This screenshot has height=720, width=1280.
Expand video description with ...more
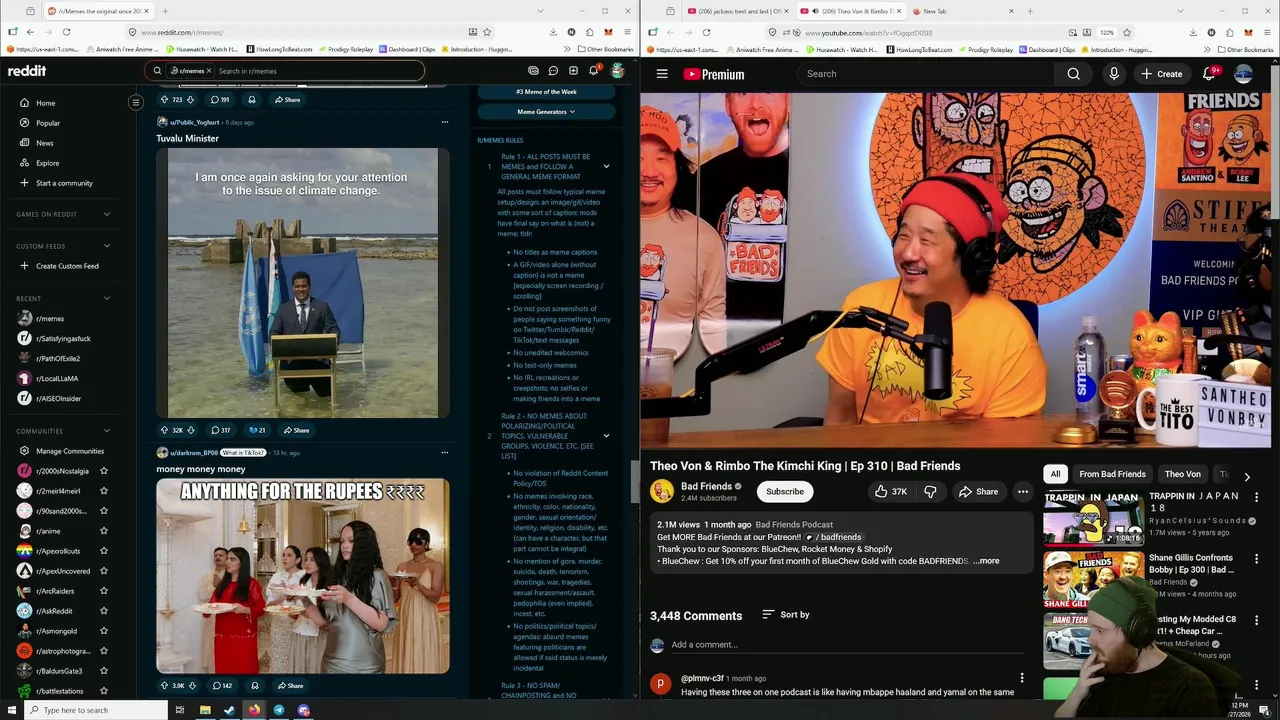(986, 561)
